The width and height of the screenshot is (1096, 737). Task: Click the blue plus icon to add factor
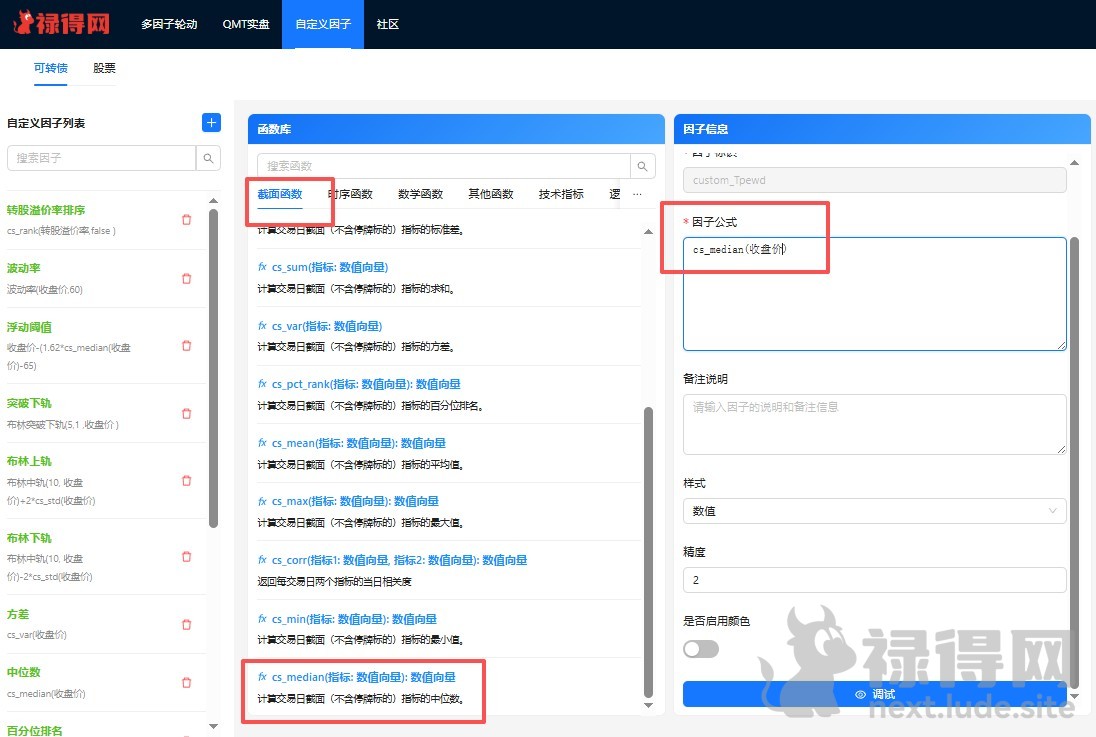211,122
